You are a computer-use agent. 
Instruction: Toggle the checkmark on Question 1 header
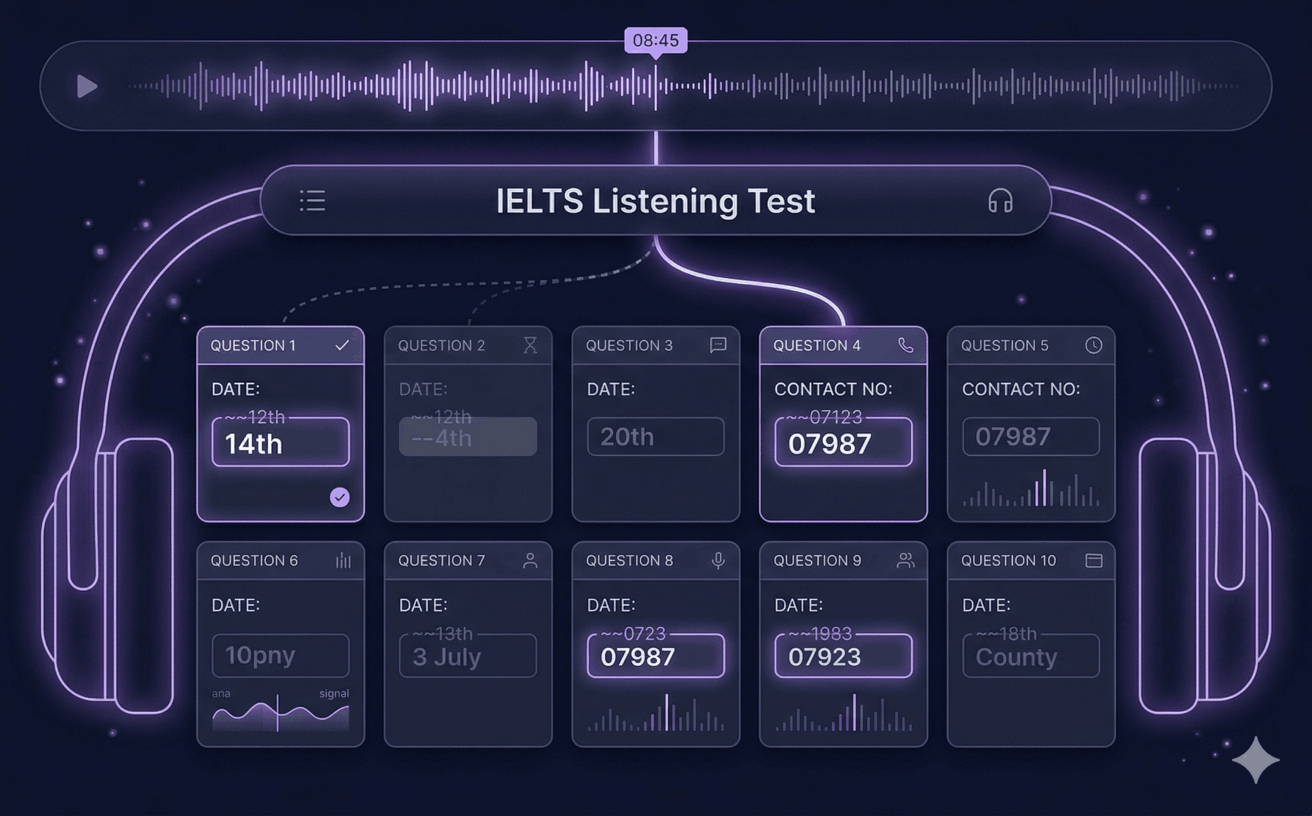pos(341,344)
